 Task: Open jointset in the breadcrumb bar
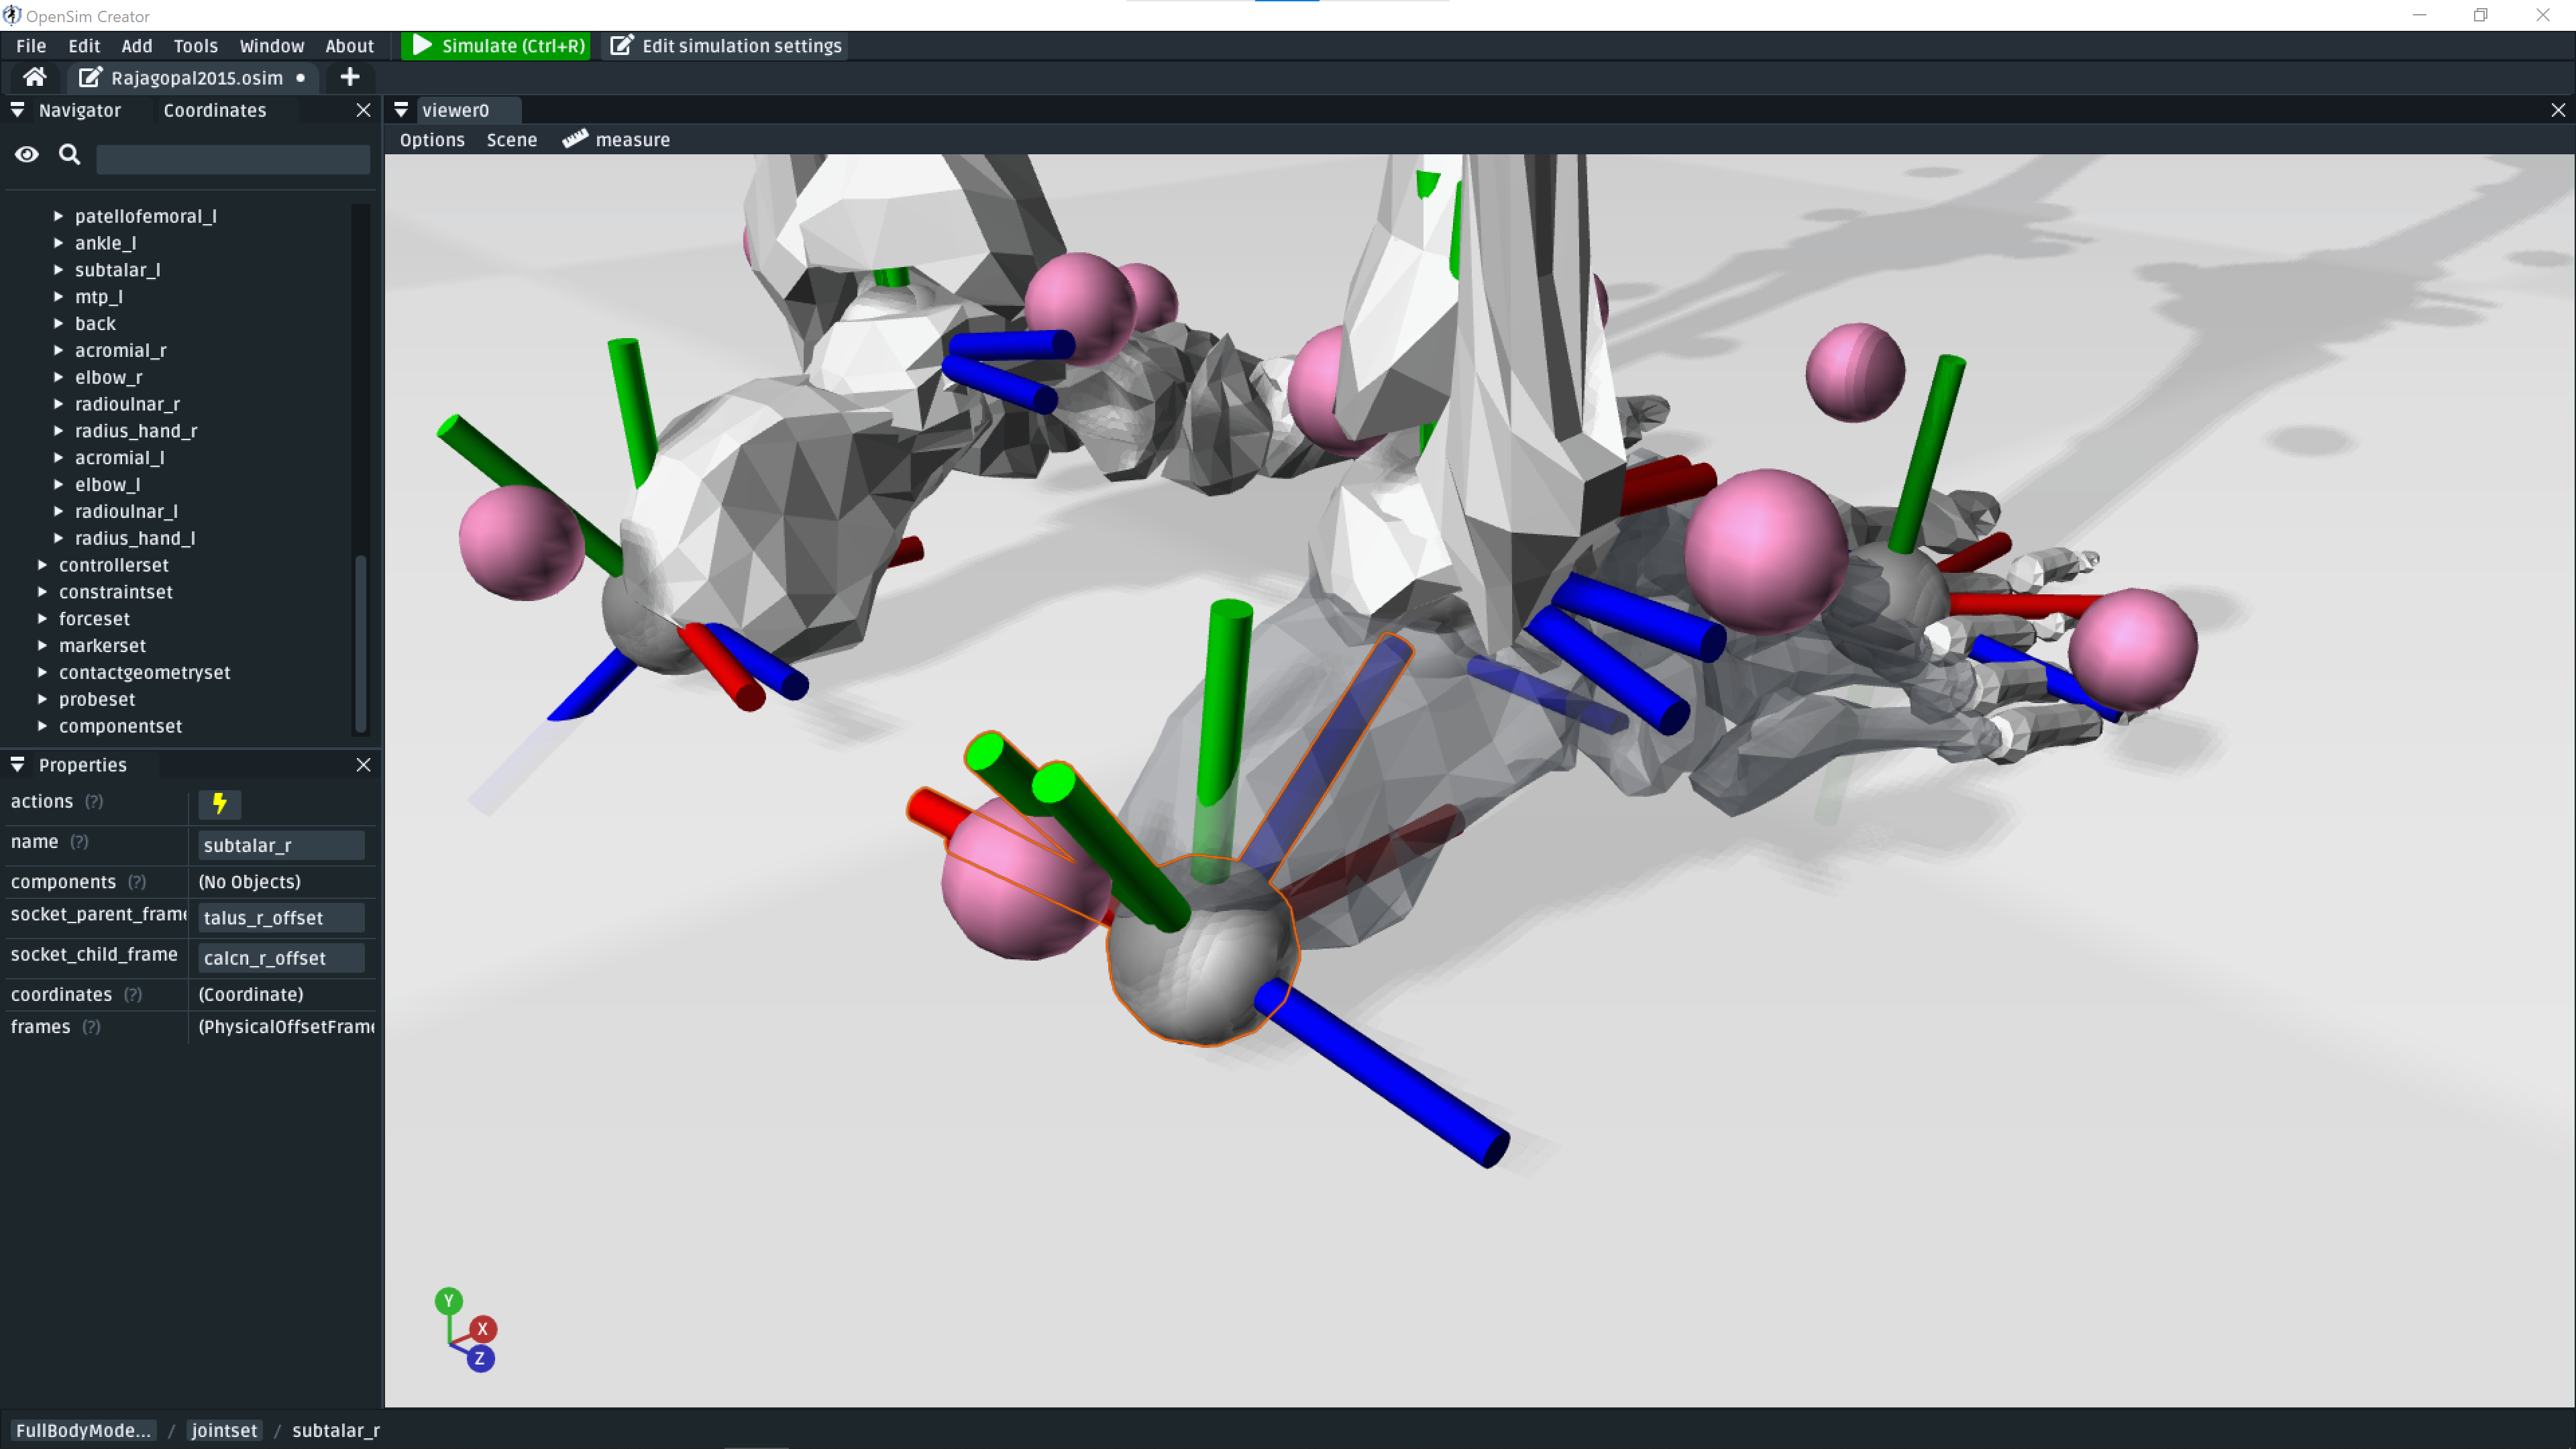(x=224, y=1431)
